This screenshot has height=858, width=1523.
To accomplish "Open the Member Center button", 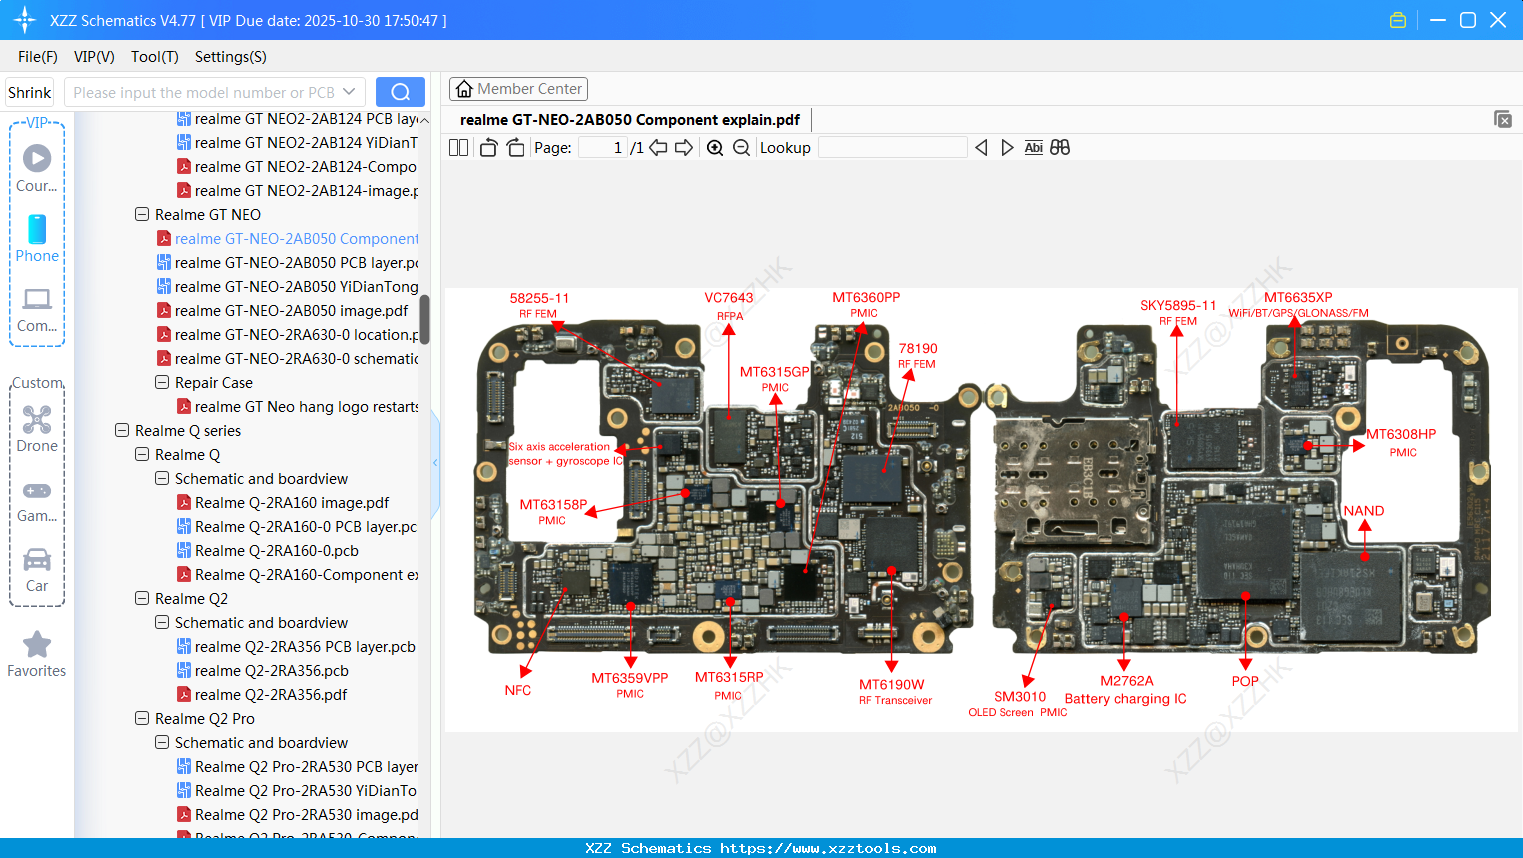I will [519, 89].
